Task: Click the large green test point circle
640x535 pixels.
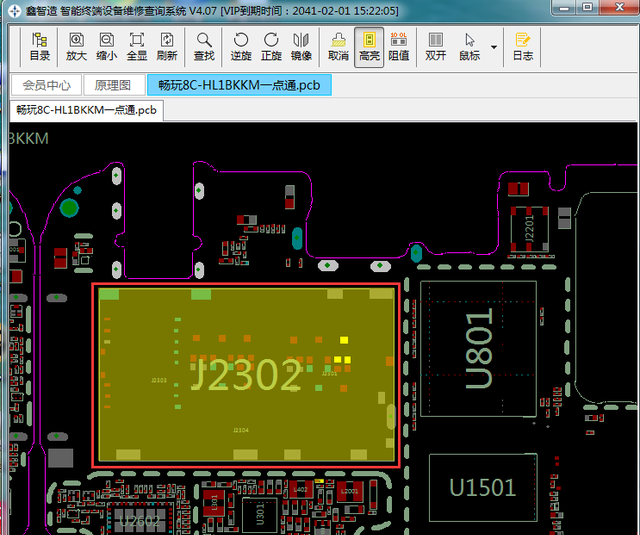Action: pyautogui.click(x=69, y=208)
